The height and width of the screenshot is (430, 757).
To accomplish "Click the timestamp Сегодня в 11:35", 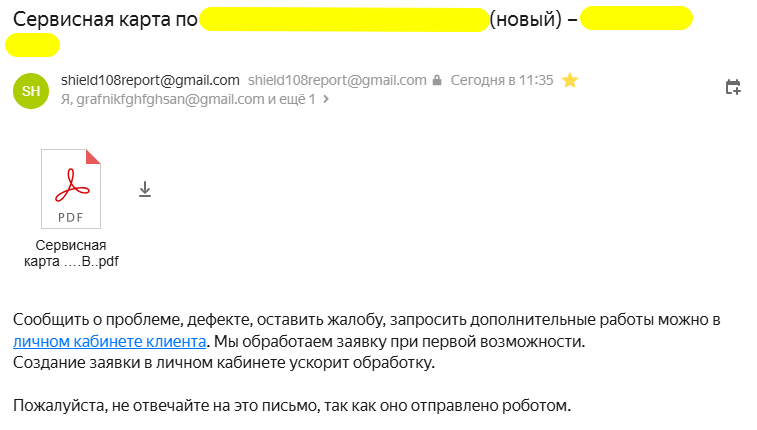I will (502, 81).
